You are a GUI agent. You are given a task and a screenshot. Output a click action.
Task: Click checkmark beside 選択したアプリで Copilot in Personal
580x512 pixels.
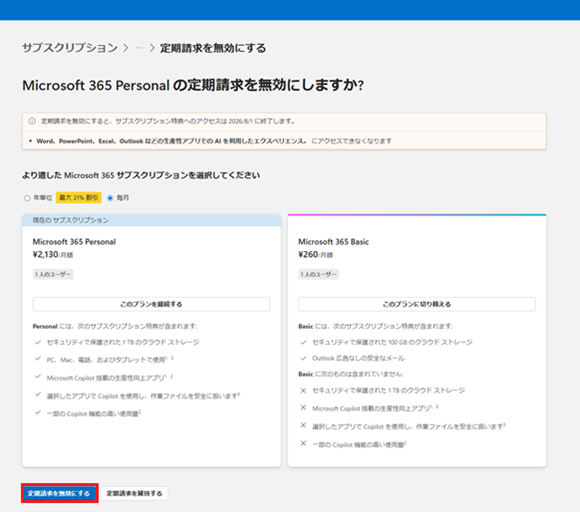pyautogui.click(x=38, y=394)
